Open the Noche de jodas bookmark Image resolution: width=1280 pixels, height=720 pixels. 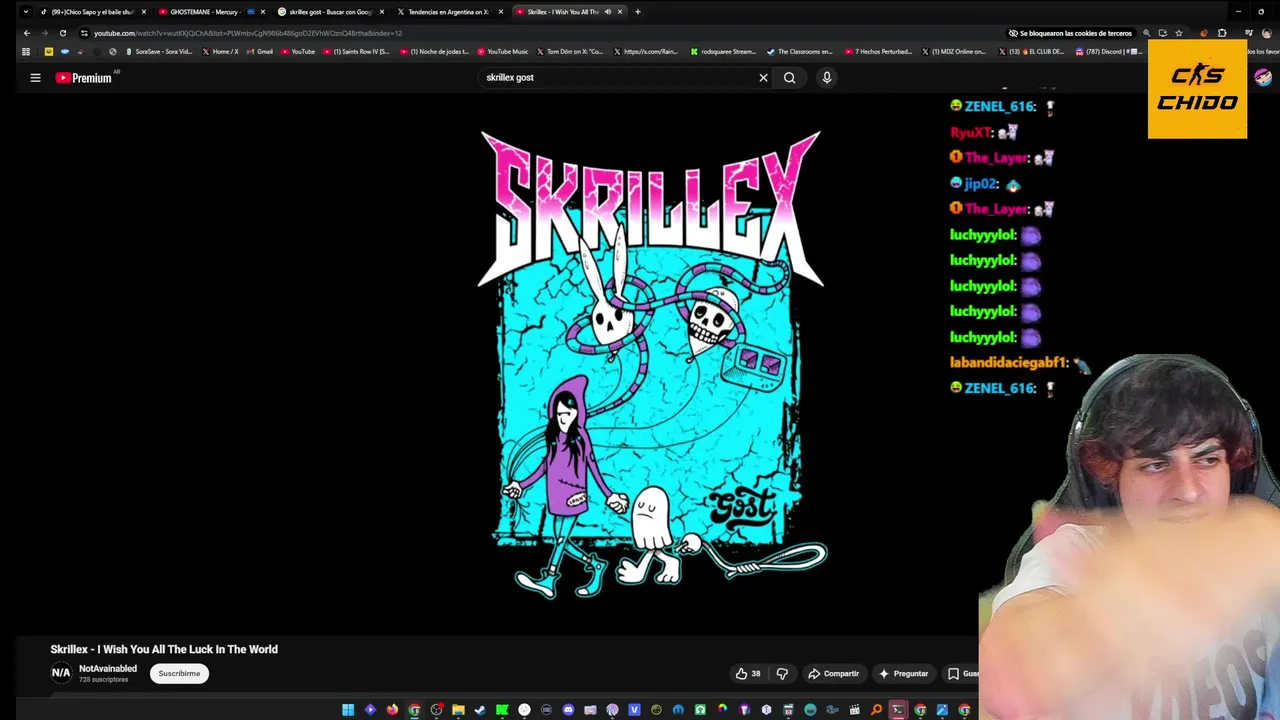pos(434,51)
